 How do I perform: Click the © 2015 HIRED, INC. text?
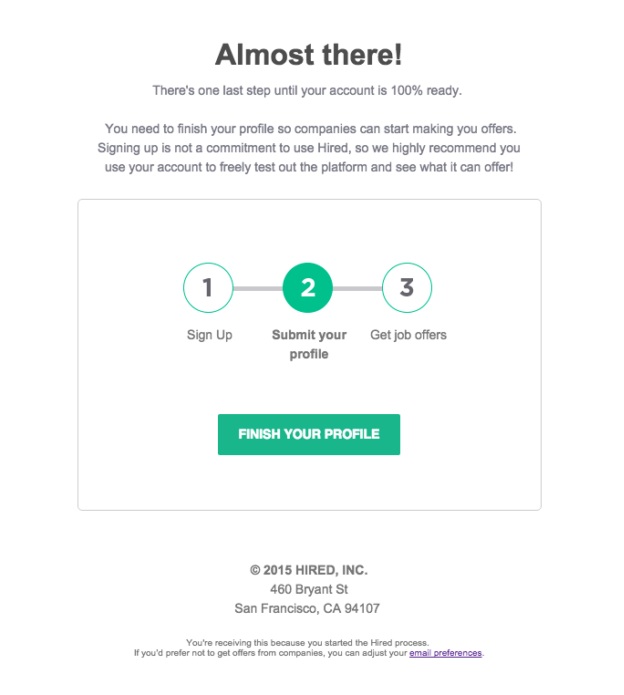pos(309,570)
